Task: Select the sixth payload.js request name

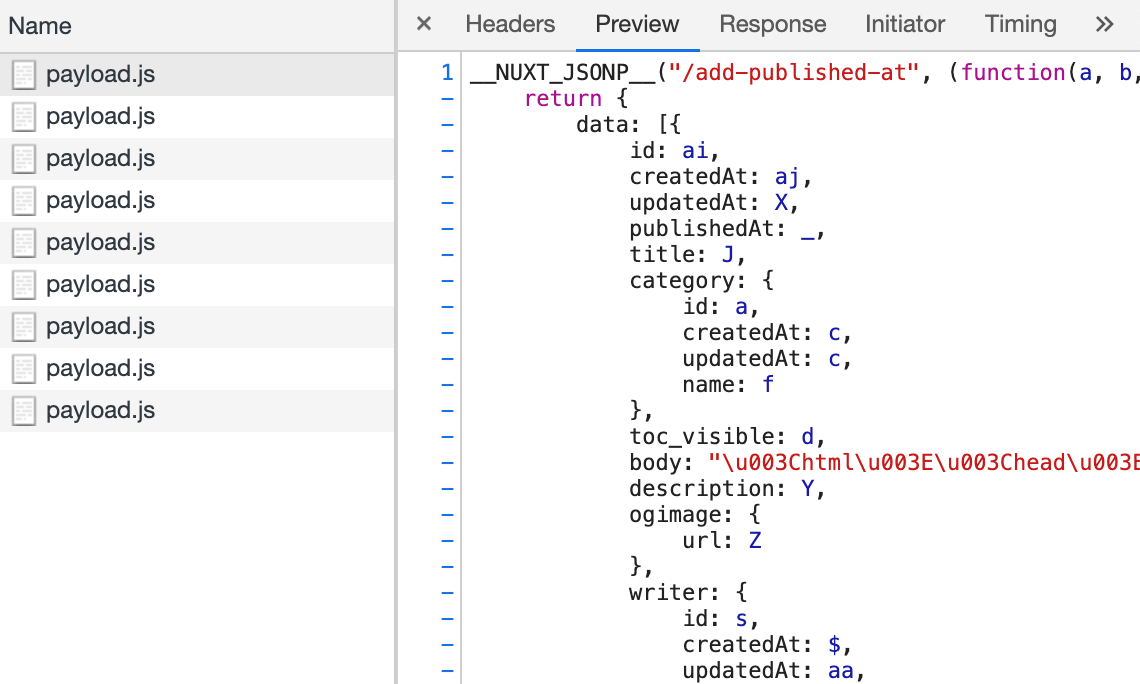Action: point(100,285)
